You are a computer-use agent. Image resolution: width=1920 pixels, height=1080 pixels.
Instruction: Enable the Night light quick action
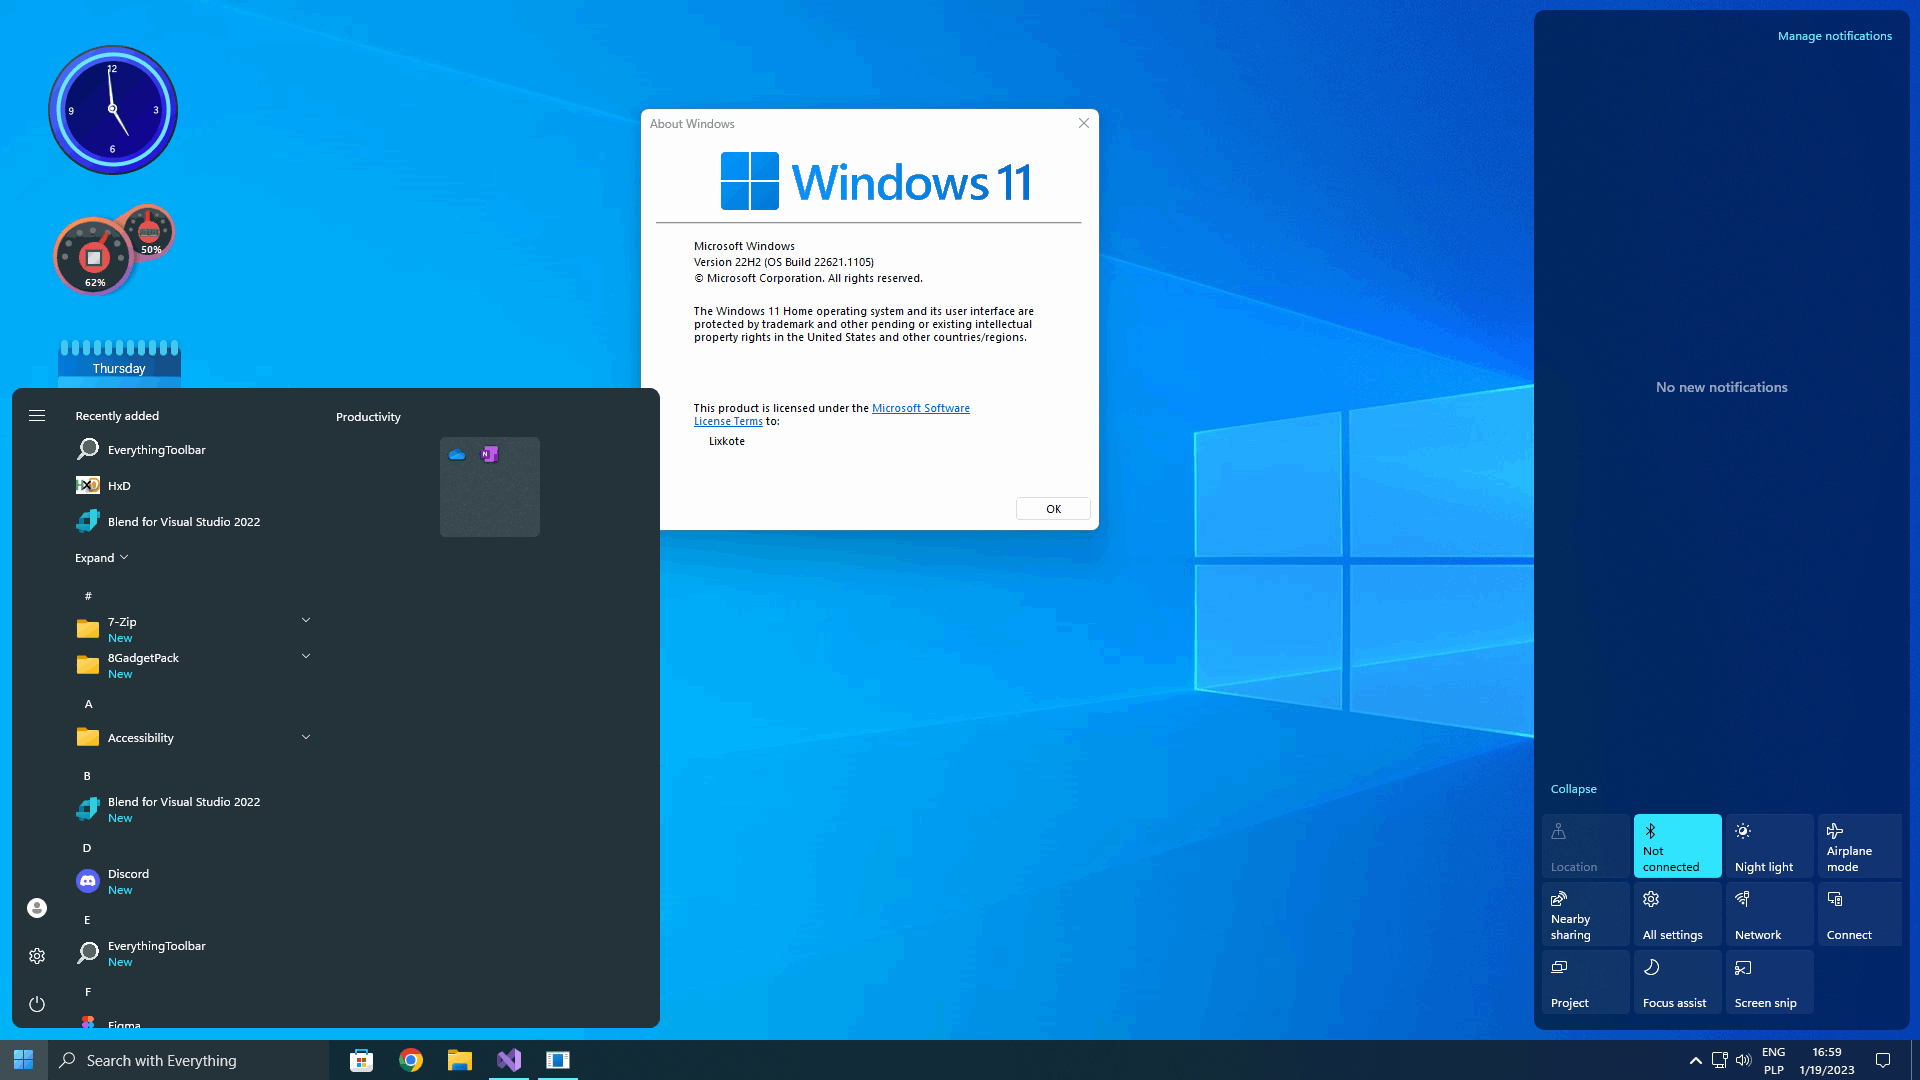[x=1769, y=846]
